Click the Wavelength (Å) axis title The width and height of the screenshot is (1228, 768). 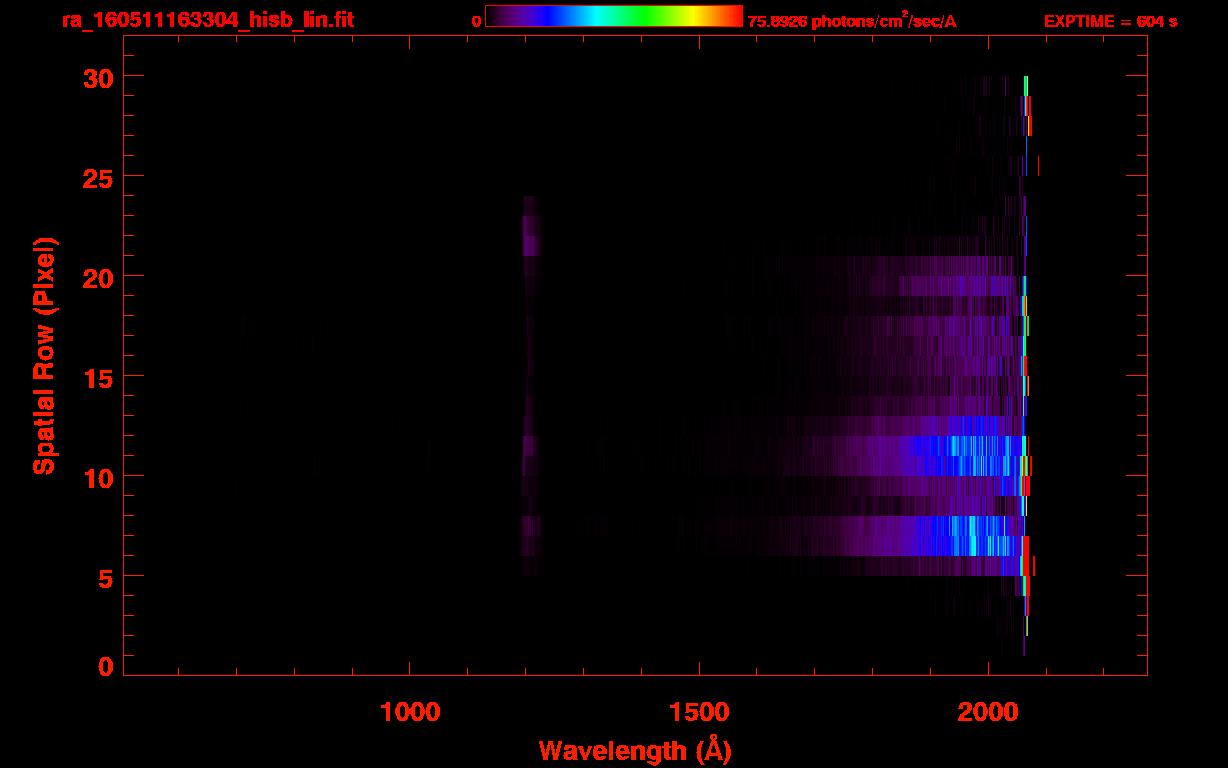pyautogui.click(x=635, y=751)
